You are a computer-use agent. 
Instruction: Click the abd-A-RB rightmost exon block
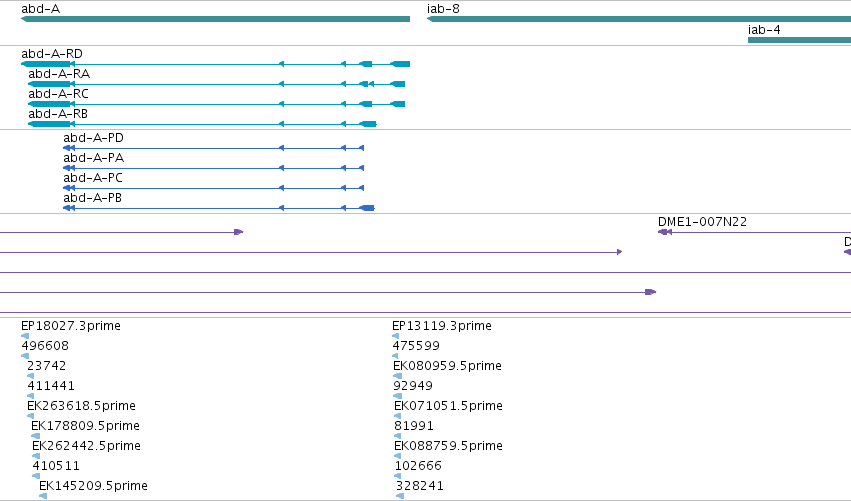(368, 124)
